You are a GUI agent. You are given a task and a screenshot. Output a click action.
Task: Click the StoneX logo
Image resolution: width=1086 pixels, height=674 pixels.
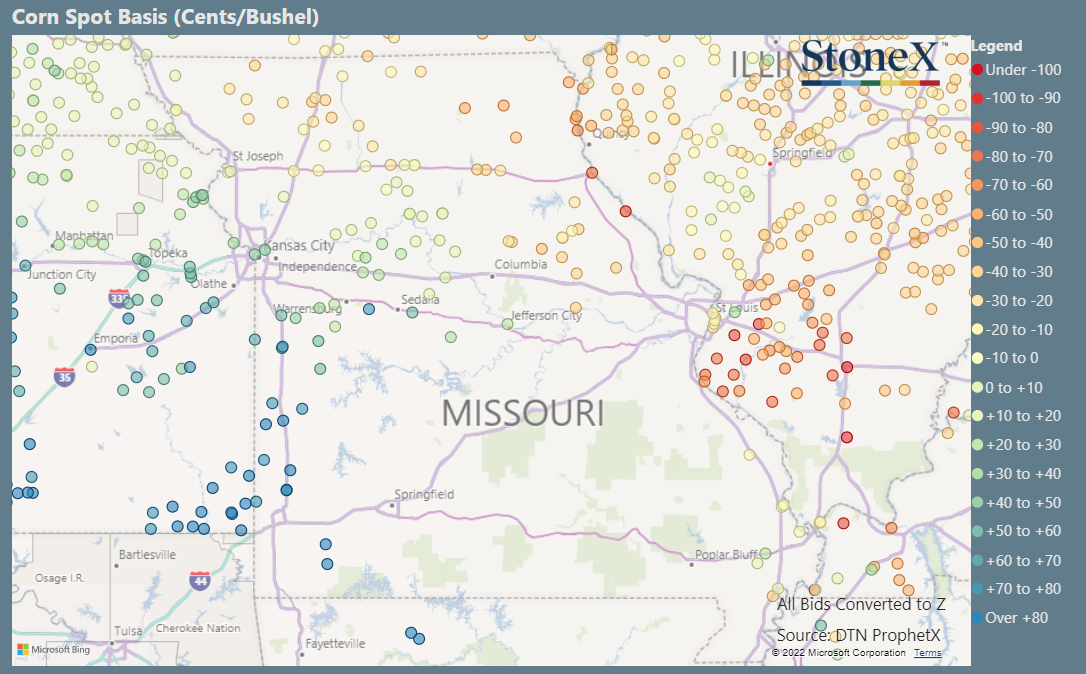point(873,61)
